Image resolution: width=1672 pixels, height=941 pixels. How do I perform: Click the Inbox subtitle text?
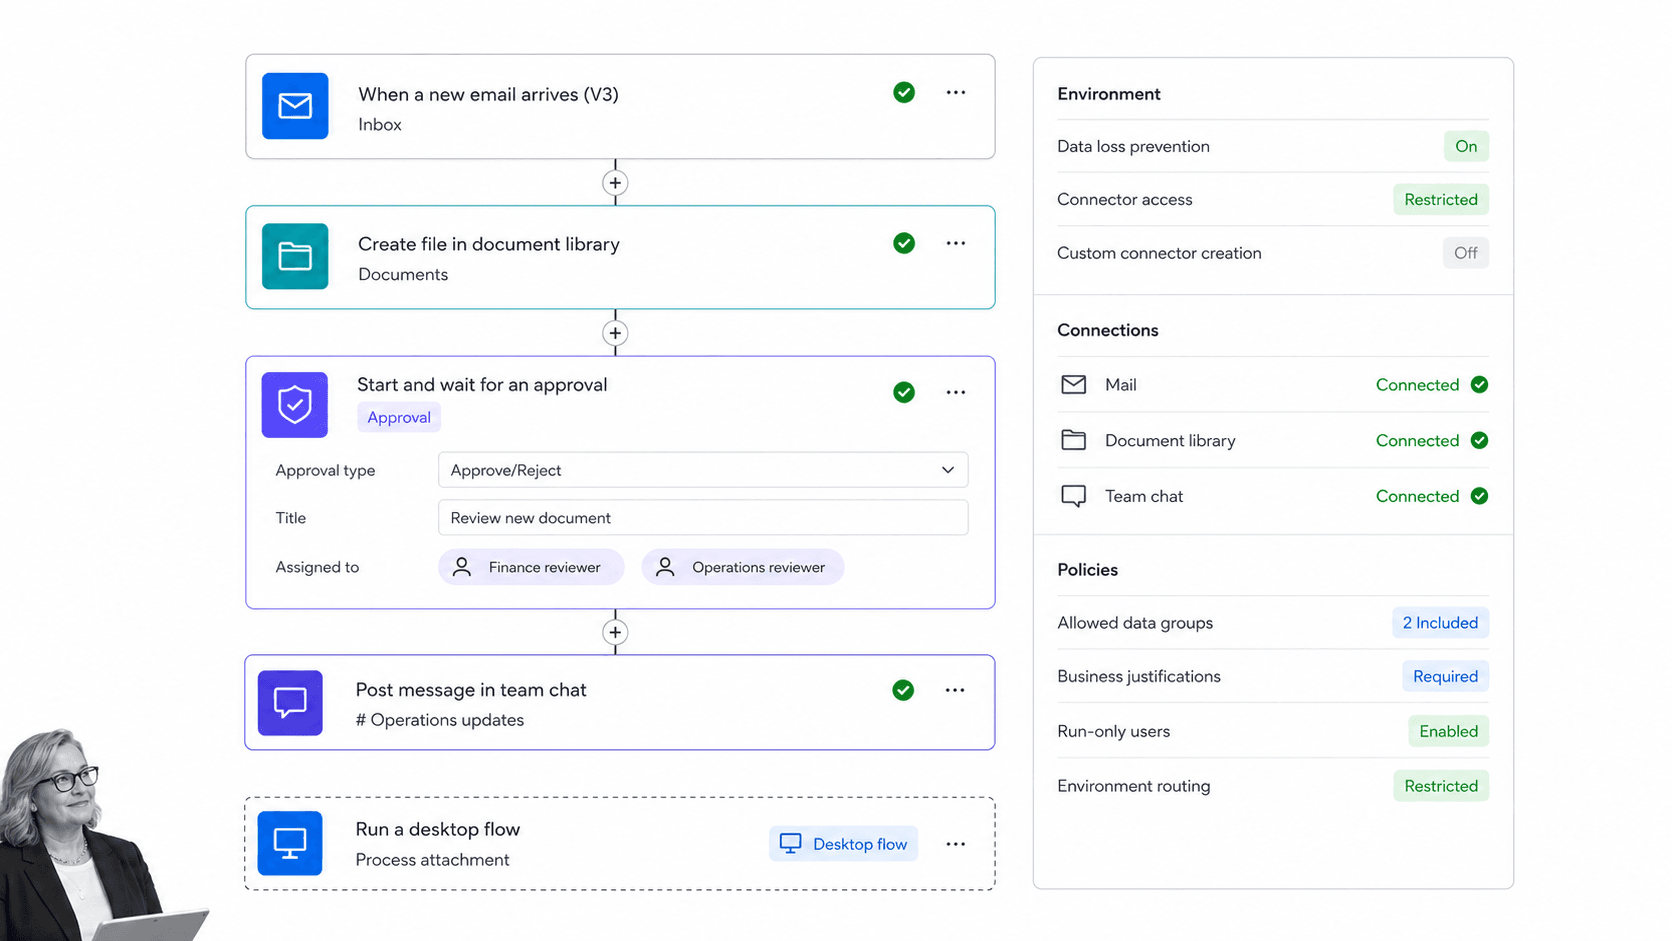click(380, 125)
